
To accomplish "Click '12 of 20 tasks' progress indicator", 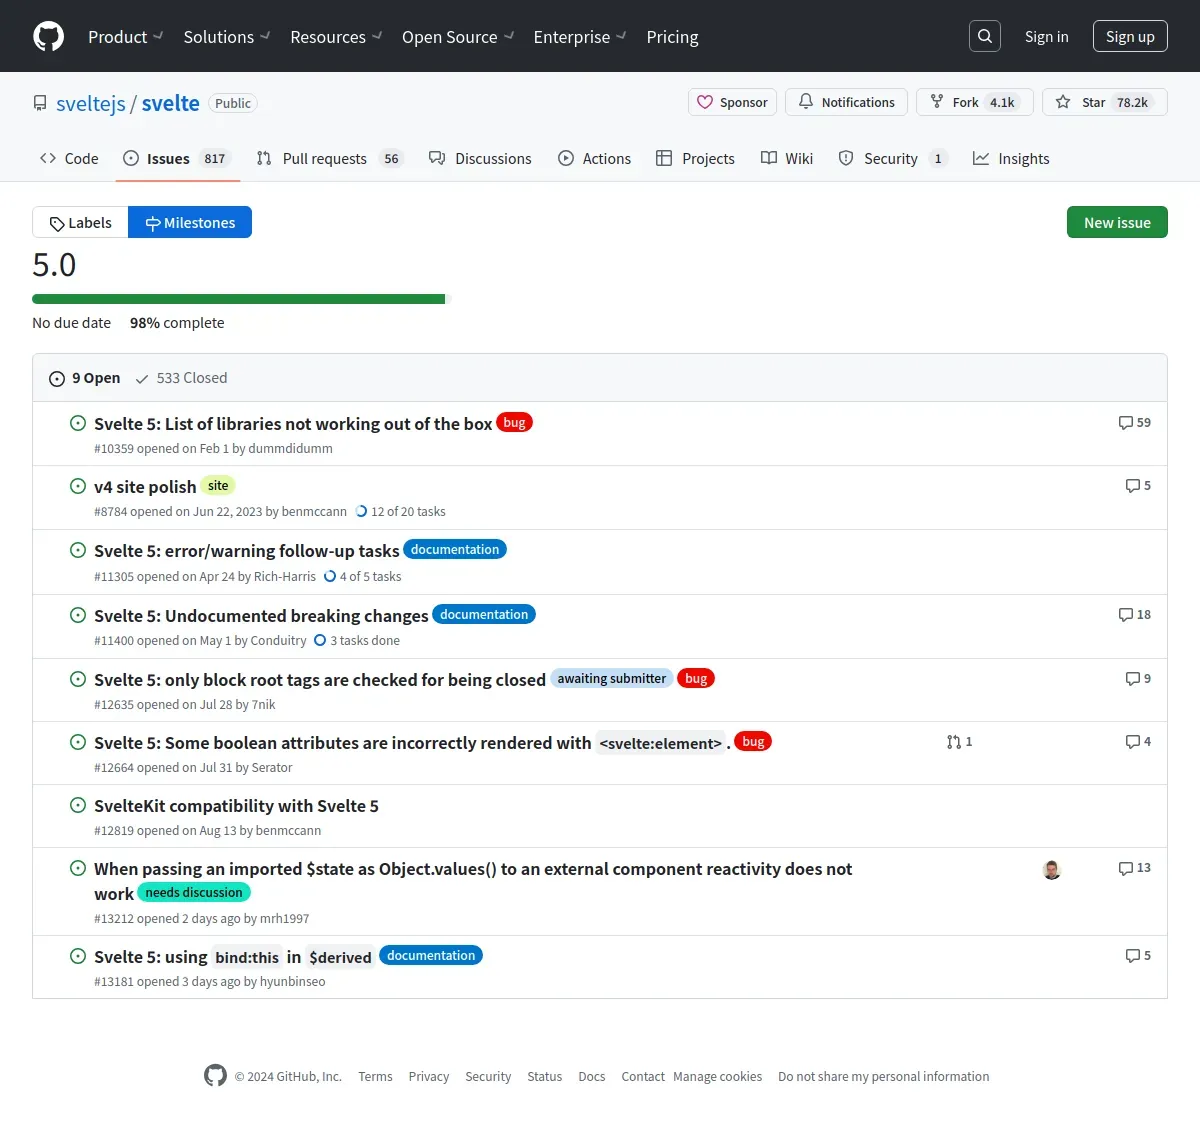I will coord(400,512).
